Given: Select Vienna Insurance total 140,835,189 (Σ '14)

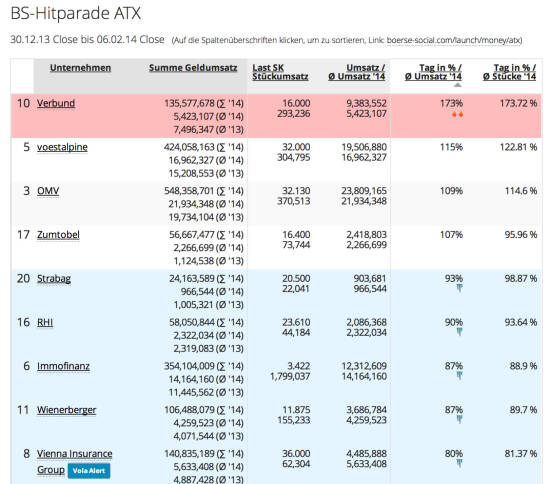Looking at the screenshot, I should [x=203, y=454].
